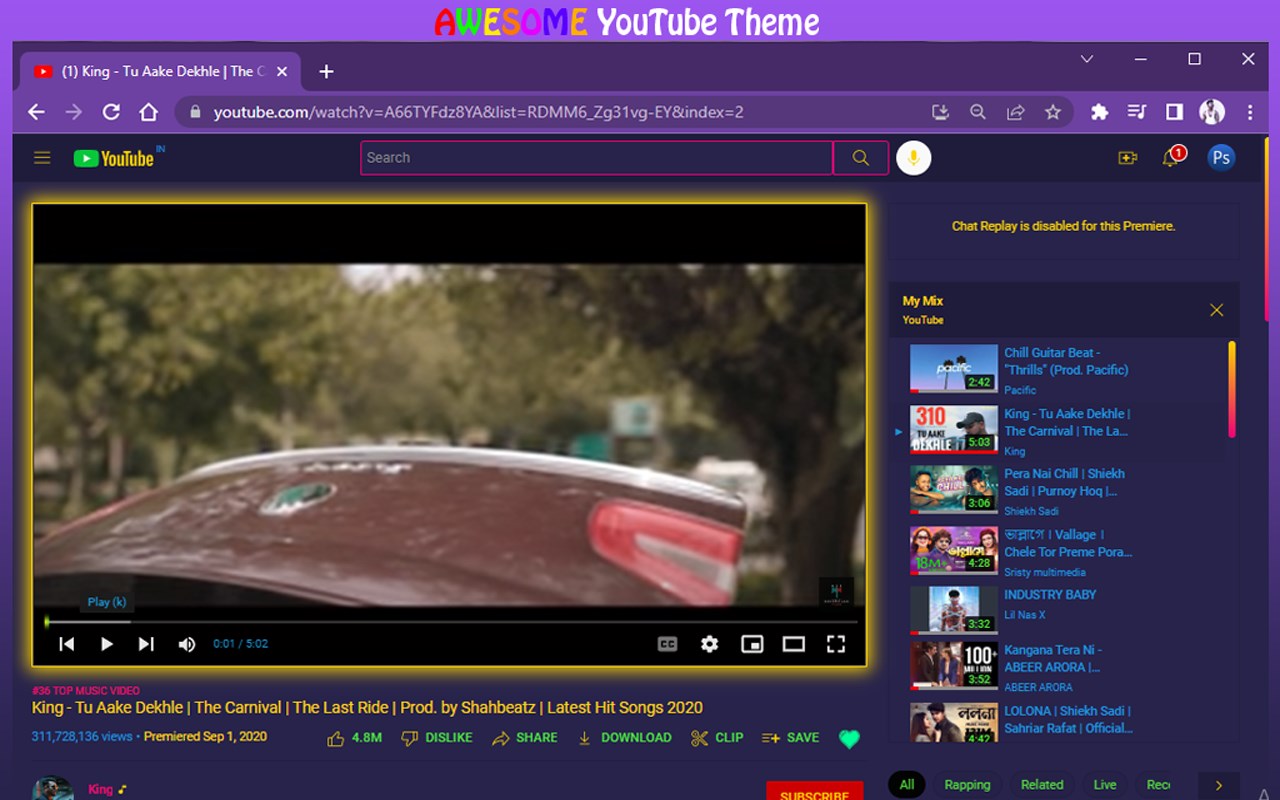Click the King channel name link
Image resolution: width=1280 pixels, height=800 pixels.
100,789
